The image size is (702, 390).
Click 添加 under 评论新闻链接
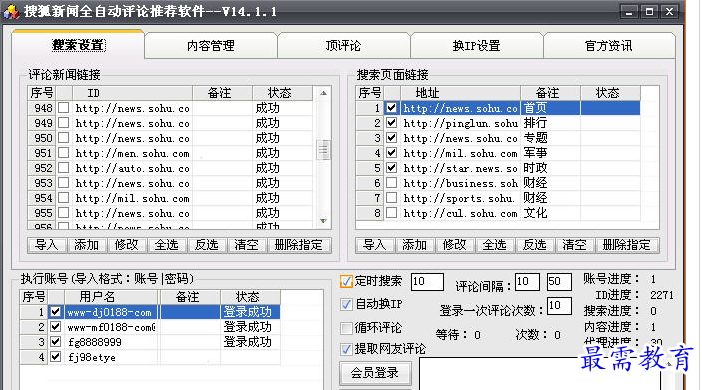tap(87, 245)
